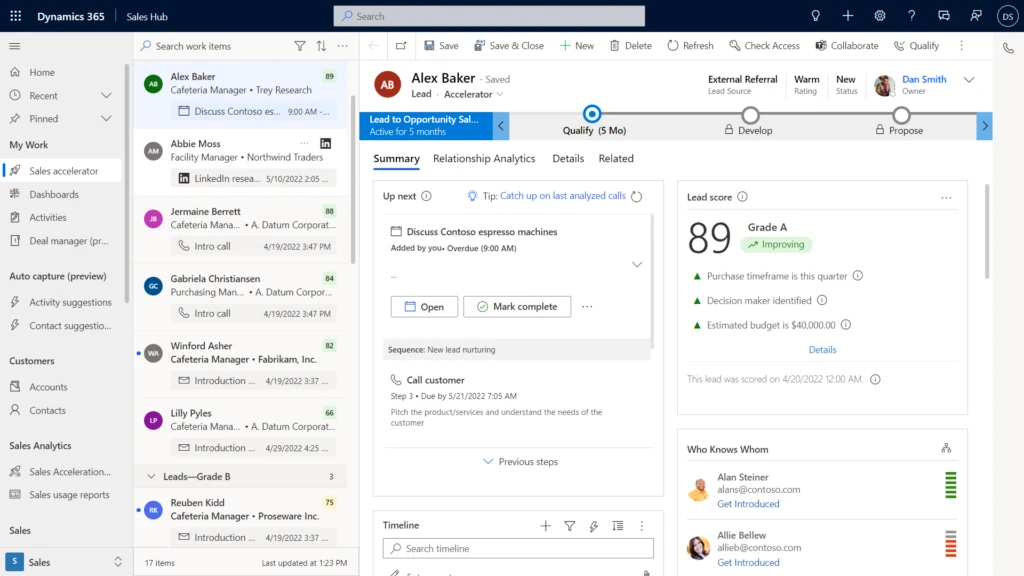Open the Details tab
Image resolution: width=1024 pixels, height=576 pixels.
tap(568, 158)
